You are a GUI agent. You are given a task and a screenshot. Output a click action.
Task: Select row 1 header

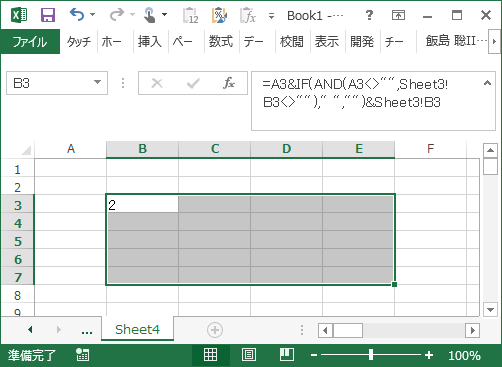[17, 170]
